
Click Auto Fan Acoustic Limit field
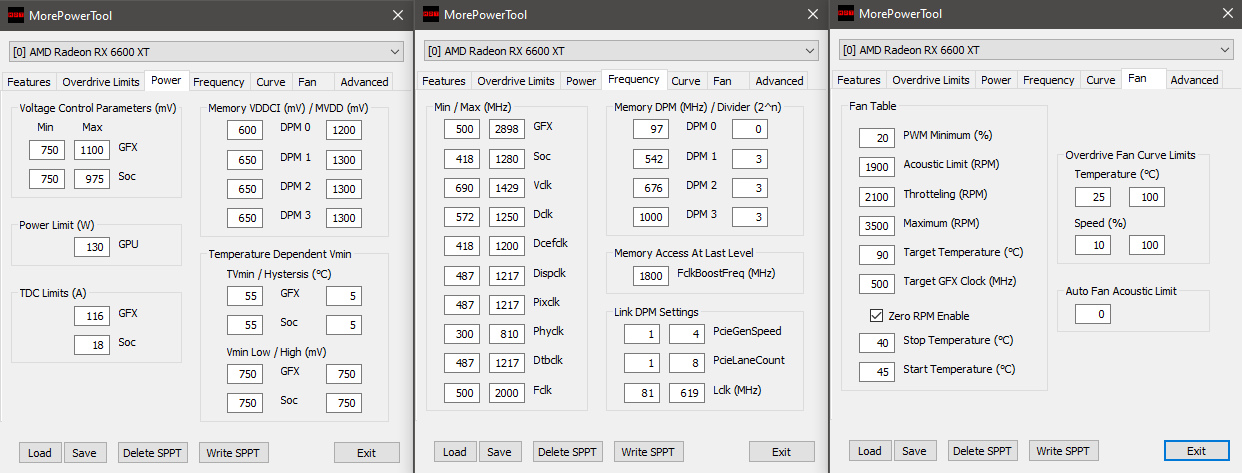click(1093, 315)
